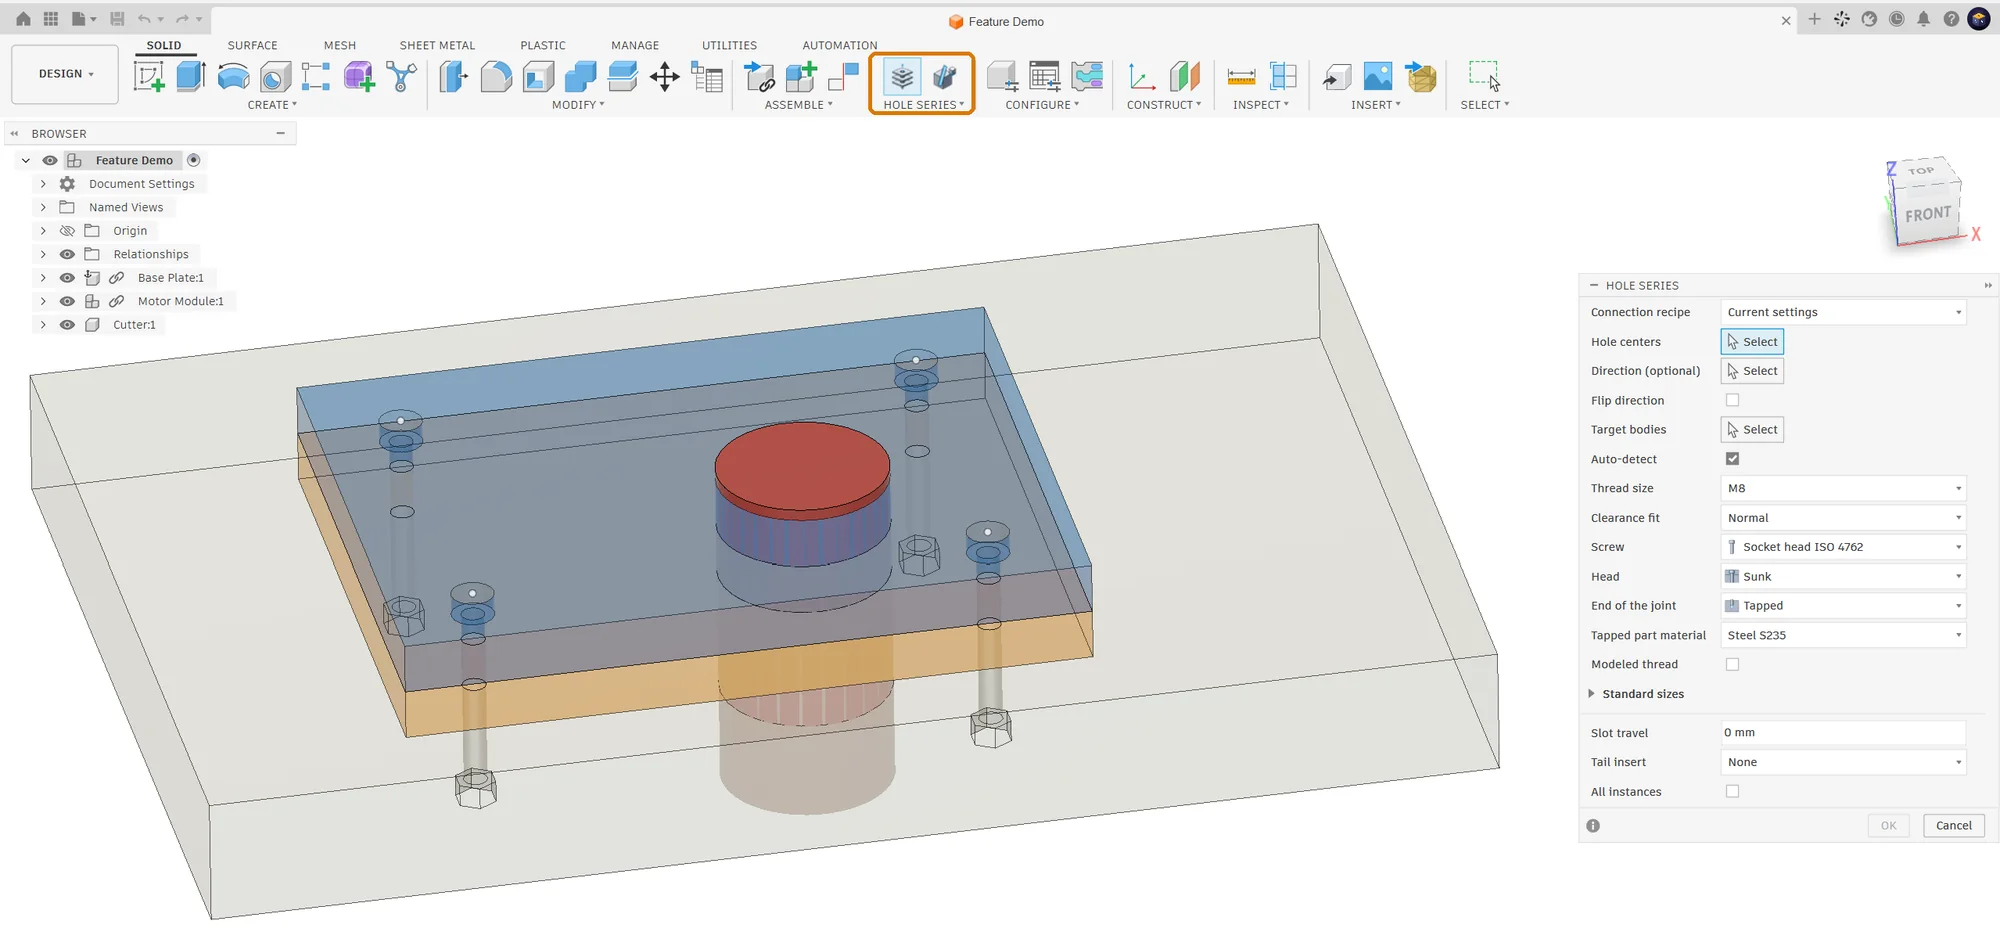The height and width of the screenshot is (939, 2000).
Task: Enable the All instances checkbox
Action: [x=1732, y=791]
